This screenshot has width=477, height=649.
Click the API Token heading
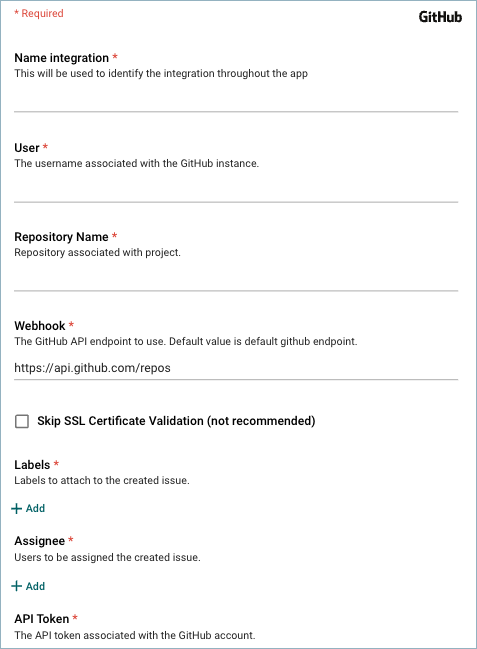point(42,619)
